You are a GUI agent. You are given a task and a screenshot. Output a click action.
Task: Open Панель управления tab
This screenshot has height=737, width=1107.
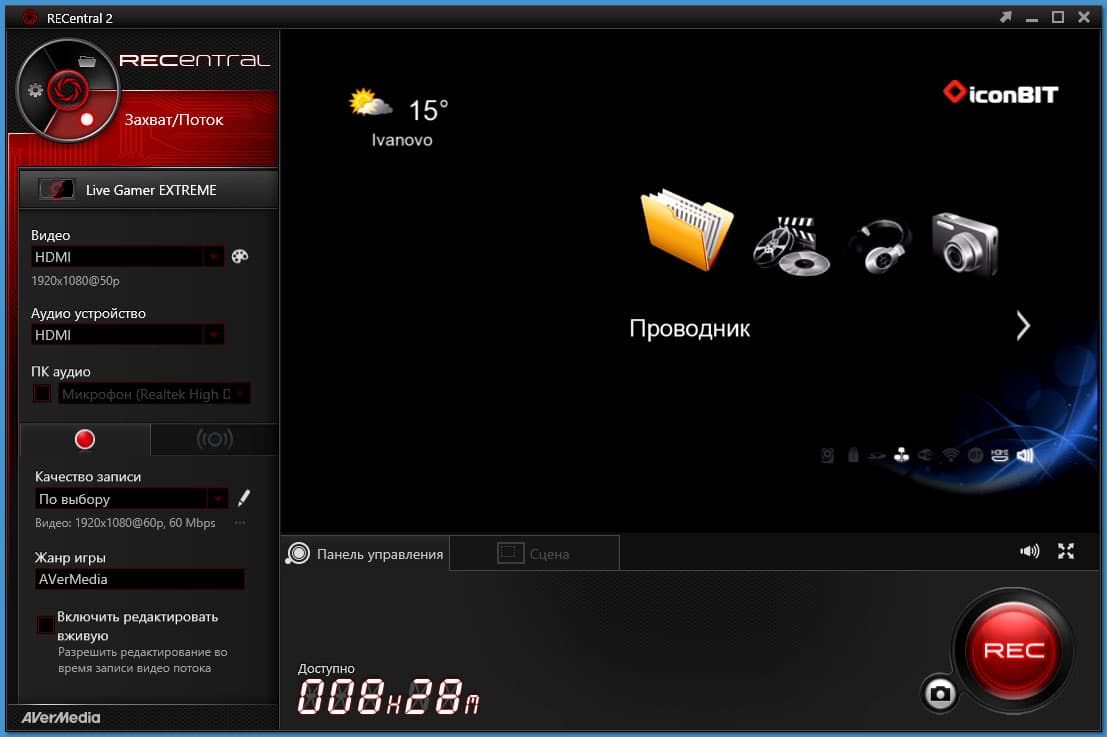point(365,553)
